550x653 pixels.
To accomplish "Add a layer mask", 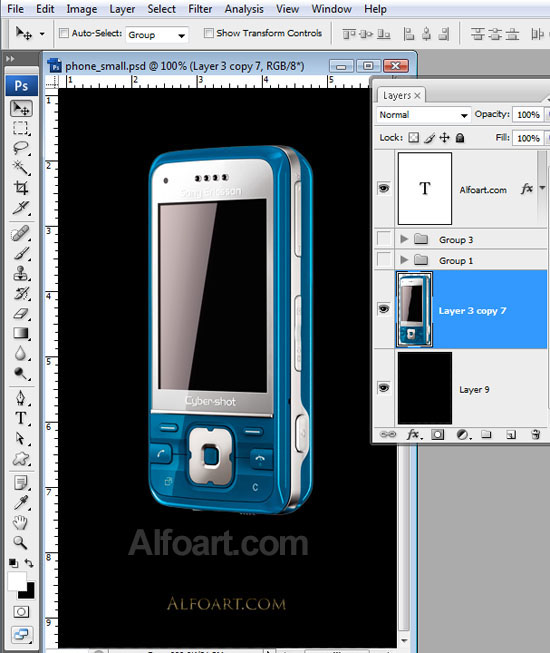I will (x=437, y=435).
